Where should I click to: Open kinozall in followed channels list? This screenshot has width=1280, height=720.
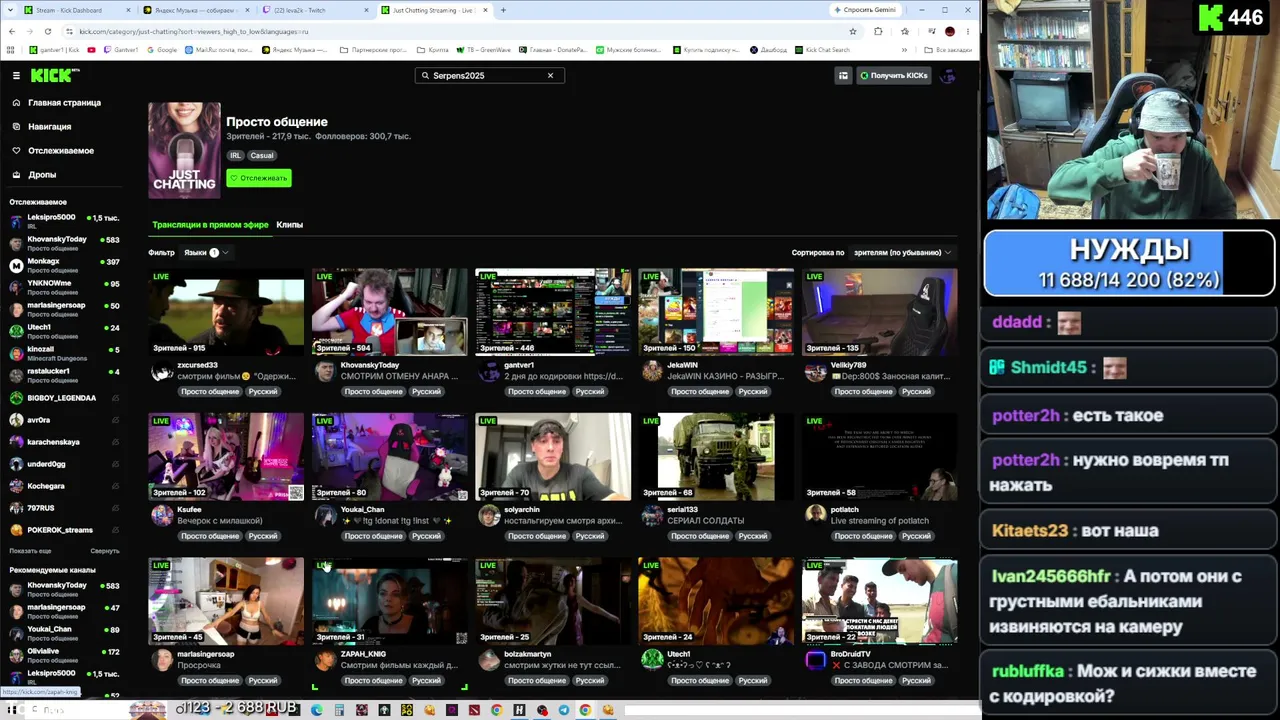[64, 353]
